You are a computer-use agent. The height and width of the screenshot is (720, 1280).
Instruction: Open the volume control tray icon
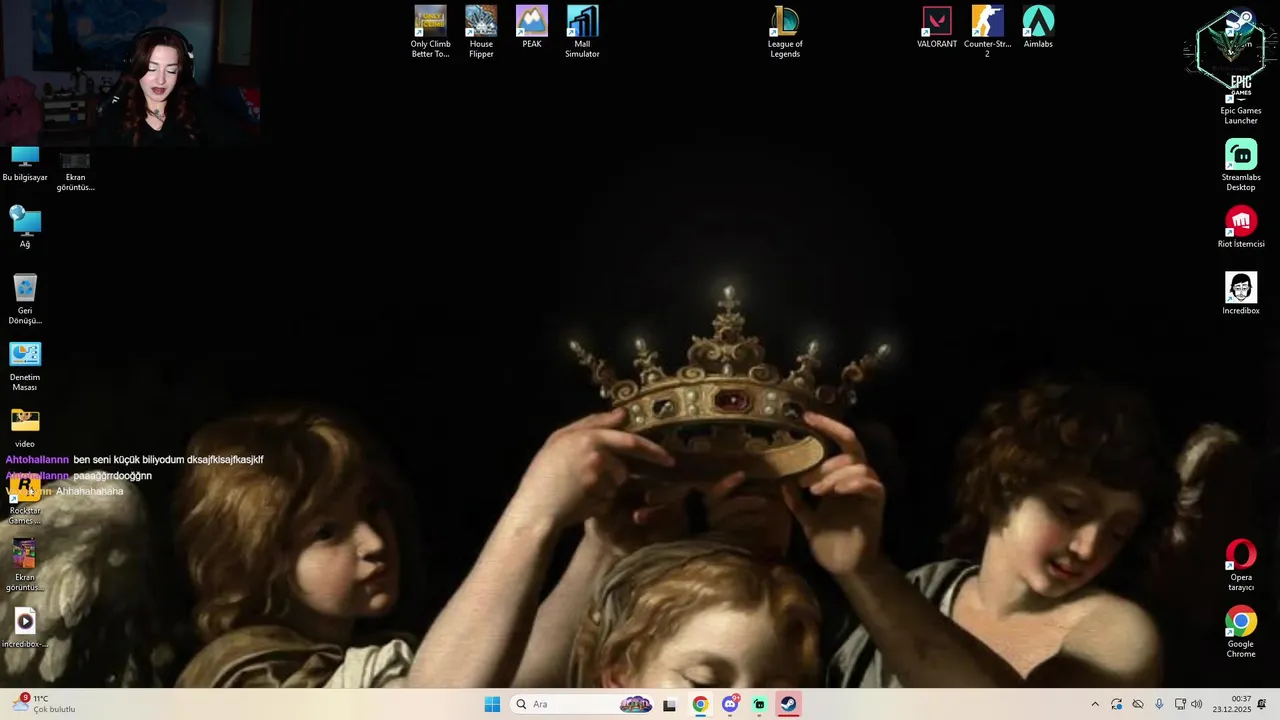(1197, 704)
